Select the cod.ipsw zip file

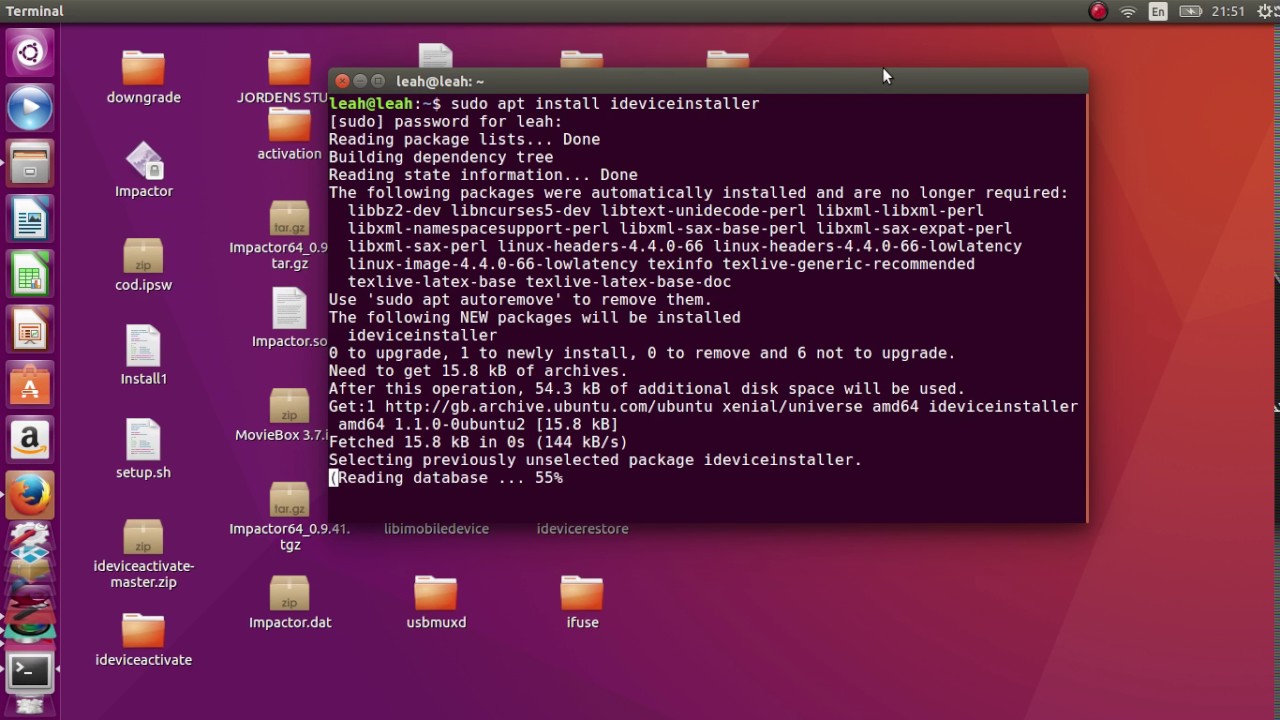coord(143,265)
